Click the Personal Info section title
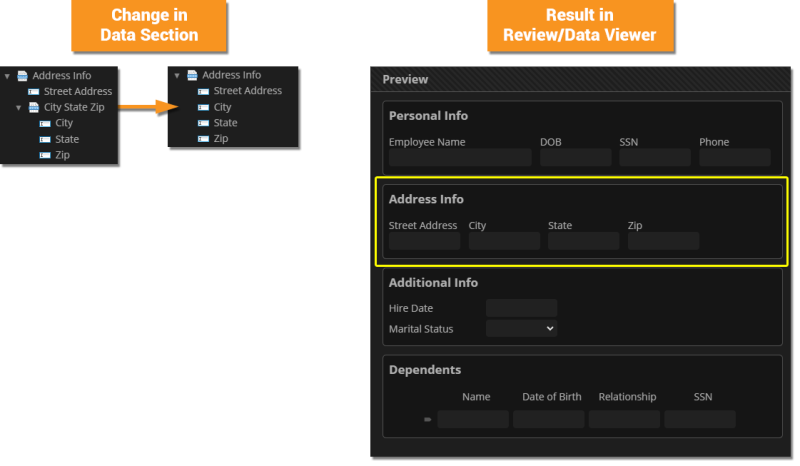Image resolution: width=800 pixels, height=466 pixels. click(x=428, y=116)
